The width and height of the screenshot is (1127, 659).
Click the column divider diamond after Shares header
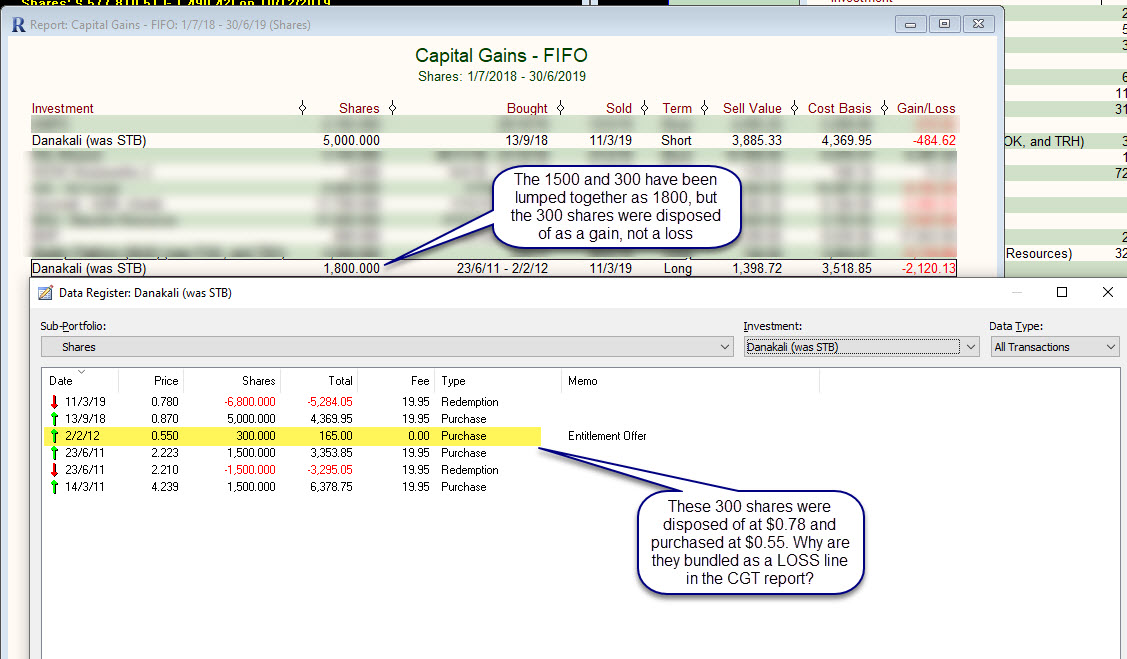click(x=392, y=108)
